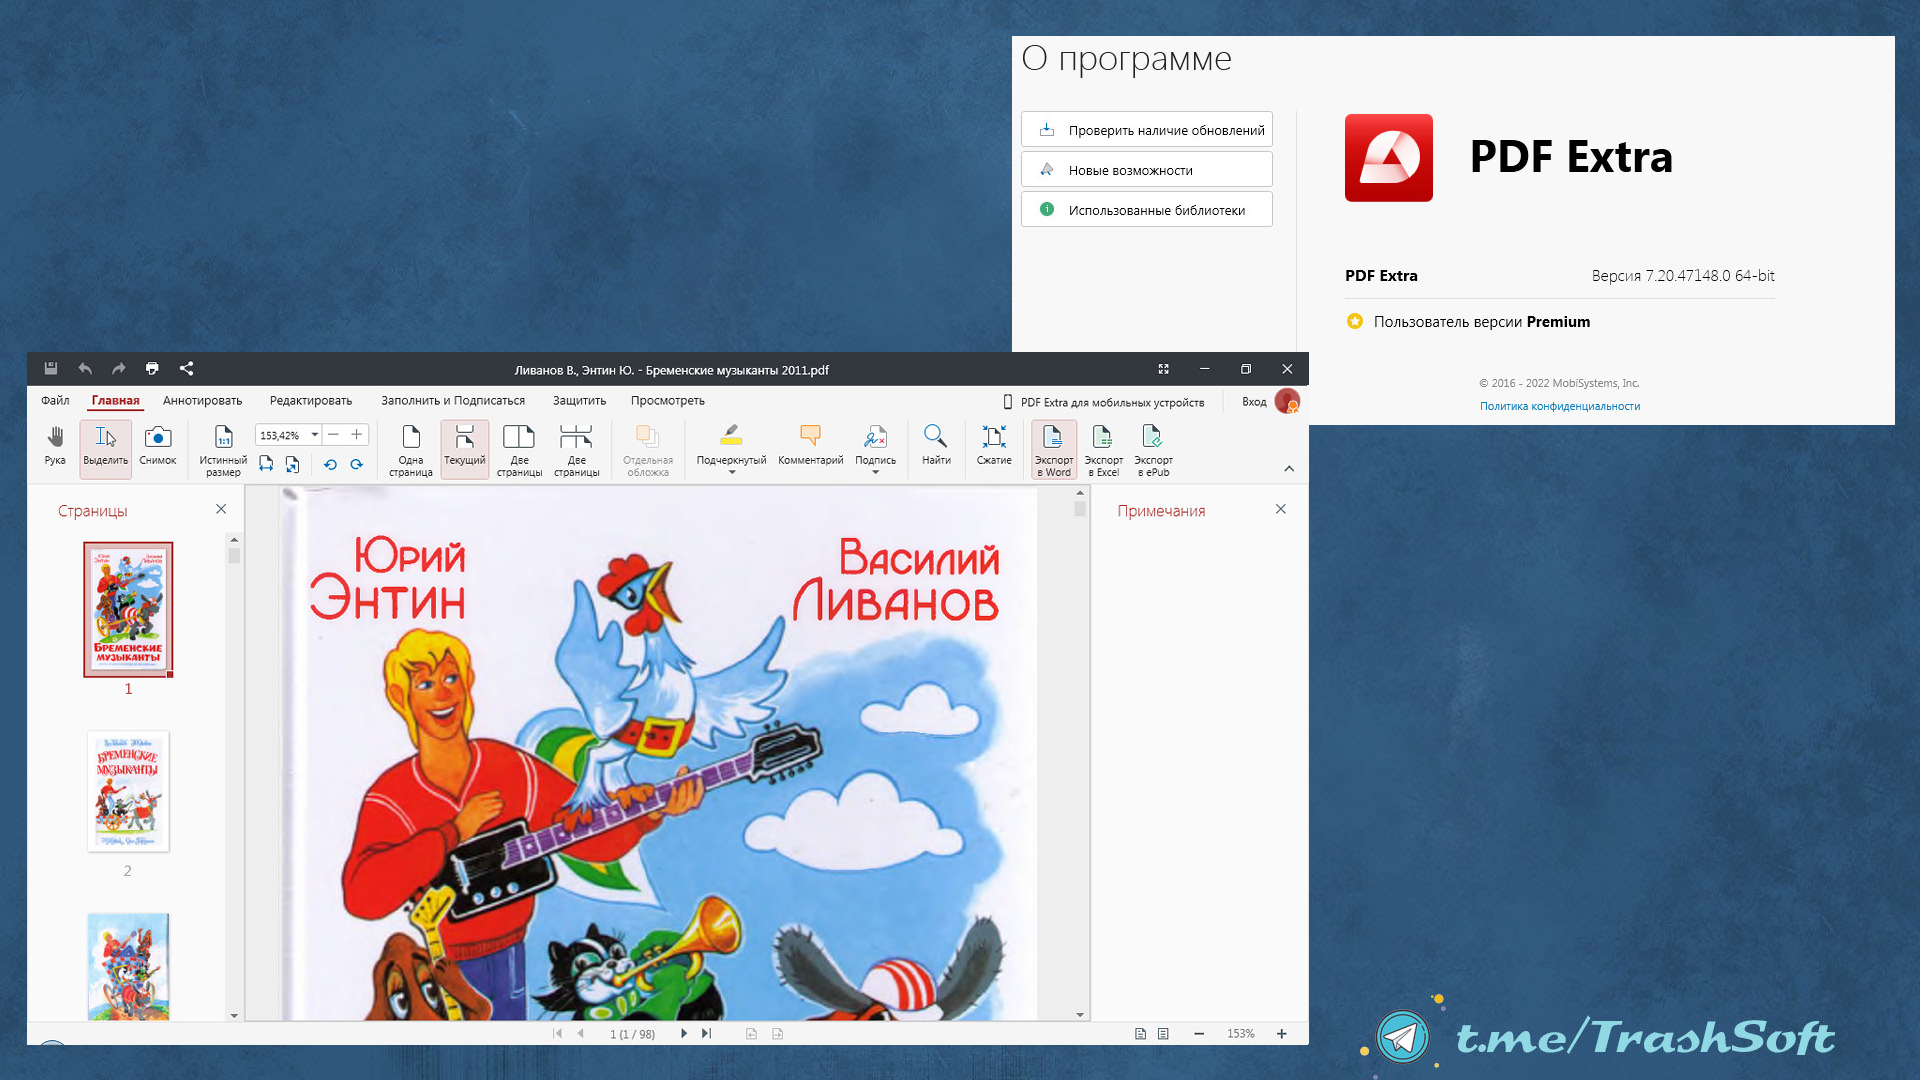Select the third page thumbnail in Страницы
Viewport: 1920px width, 1080px height.
[x=128, y=966]
